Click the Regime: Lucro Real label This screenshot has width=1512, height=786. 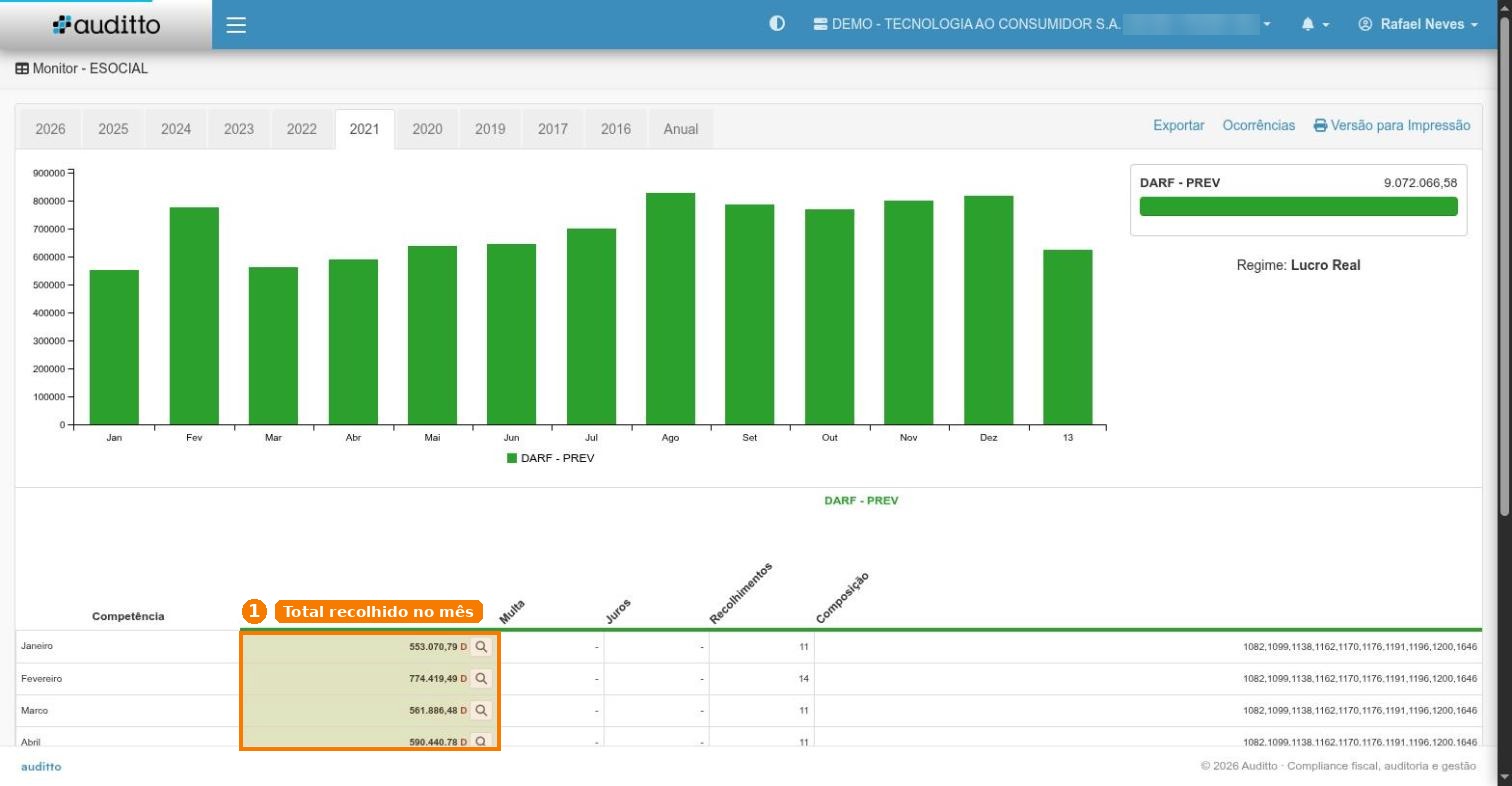1298,265
